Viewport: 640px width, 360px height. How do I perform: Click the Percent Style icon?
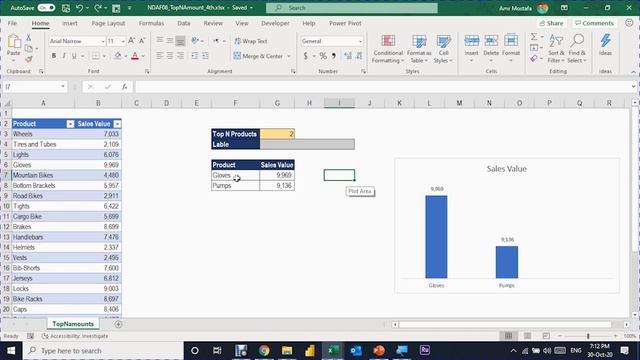[x=323, y=56]
